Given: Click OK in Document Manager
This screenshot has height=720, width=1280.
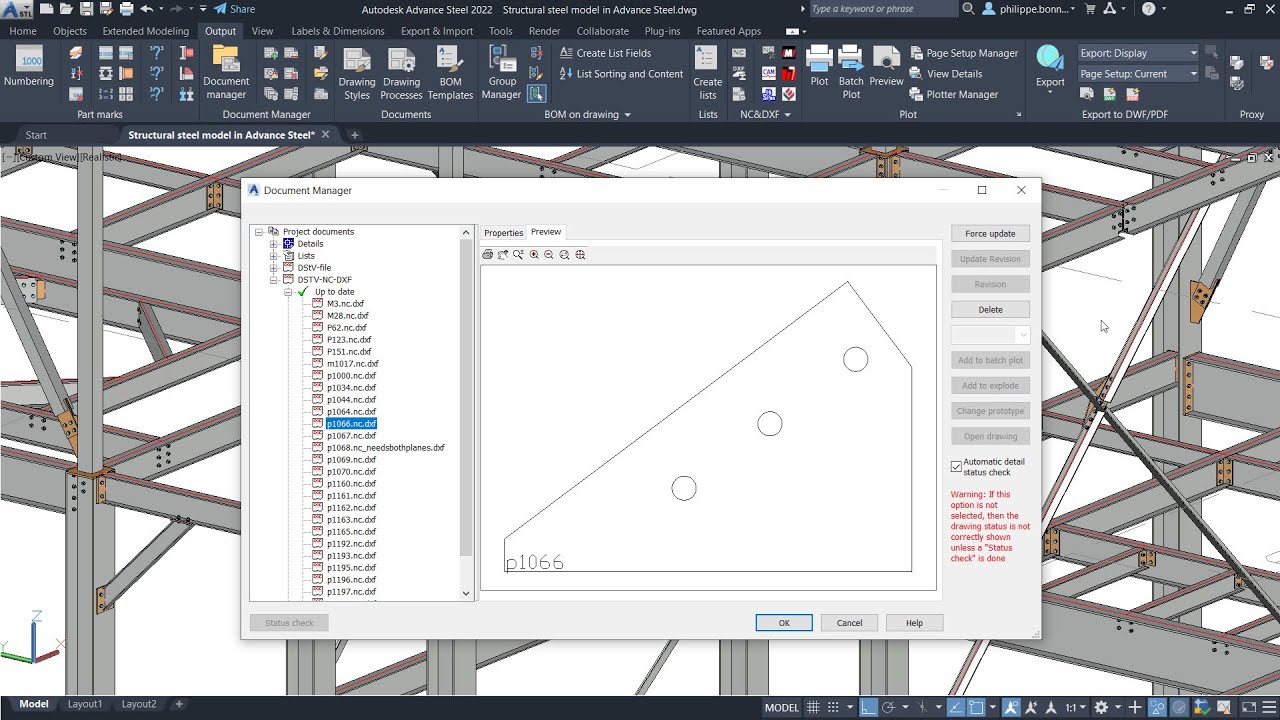Looking at the screenshot, I should [784, 623].
